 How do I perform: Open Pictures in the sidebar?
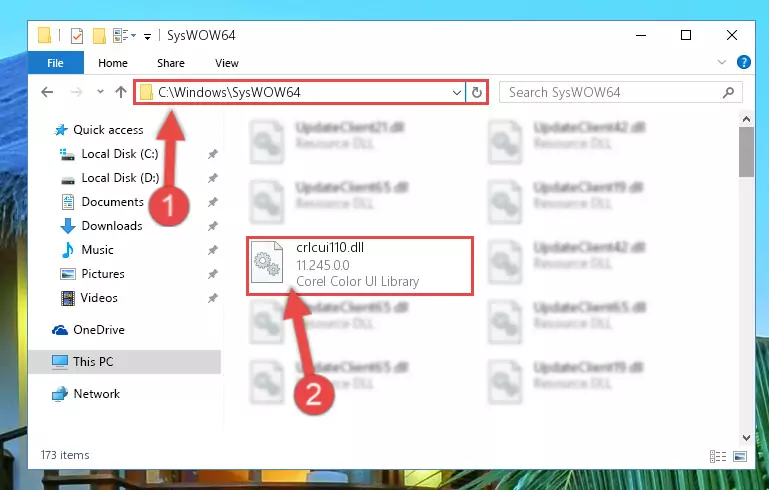point(103,274)
